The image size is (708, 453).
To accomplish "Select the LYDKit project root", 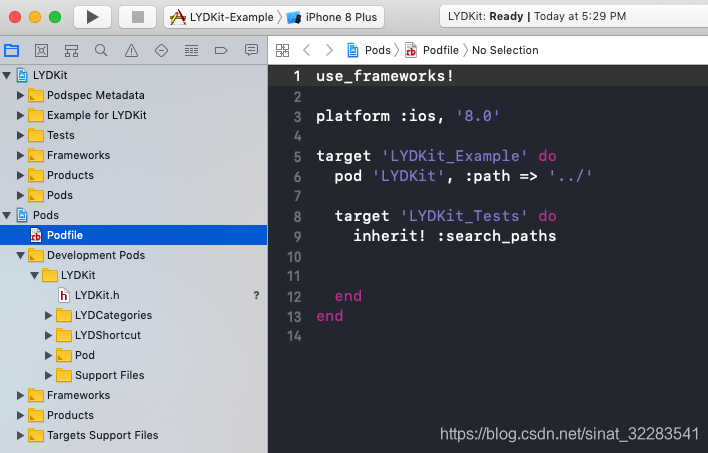I will [134, 75].
